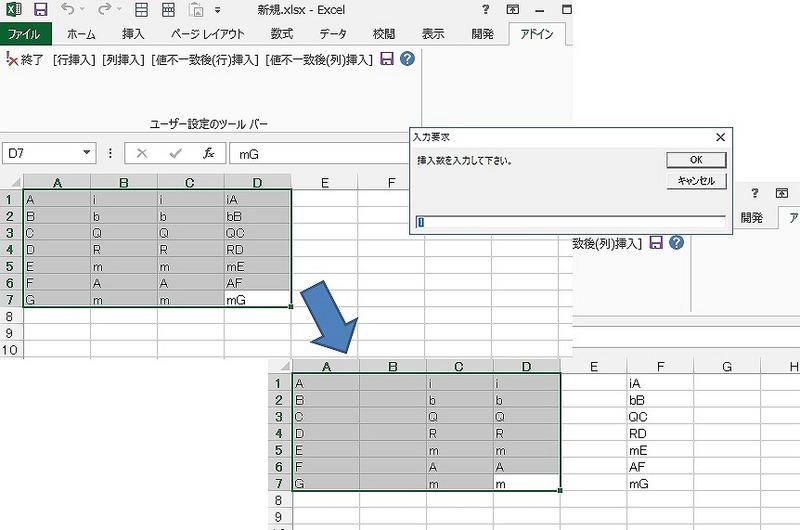
Task: Click the blue help icon in add-in toolbar
Action: tap(407, 60)
